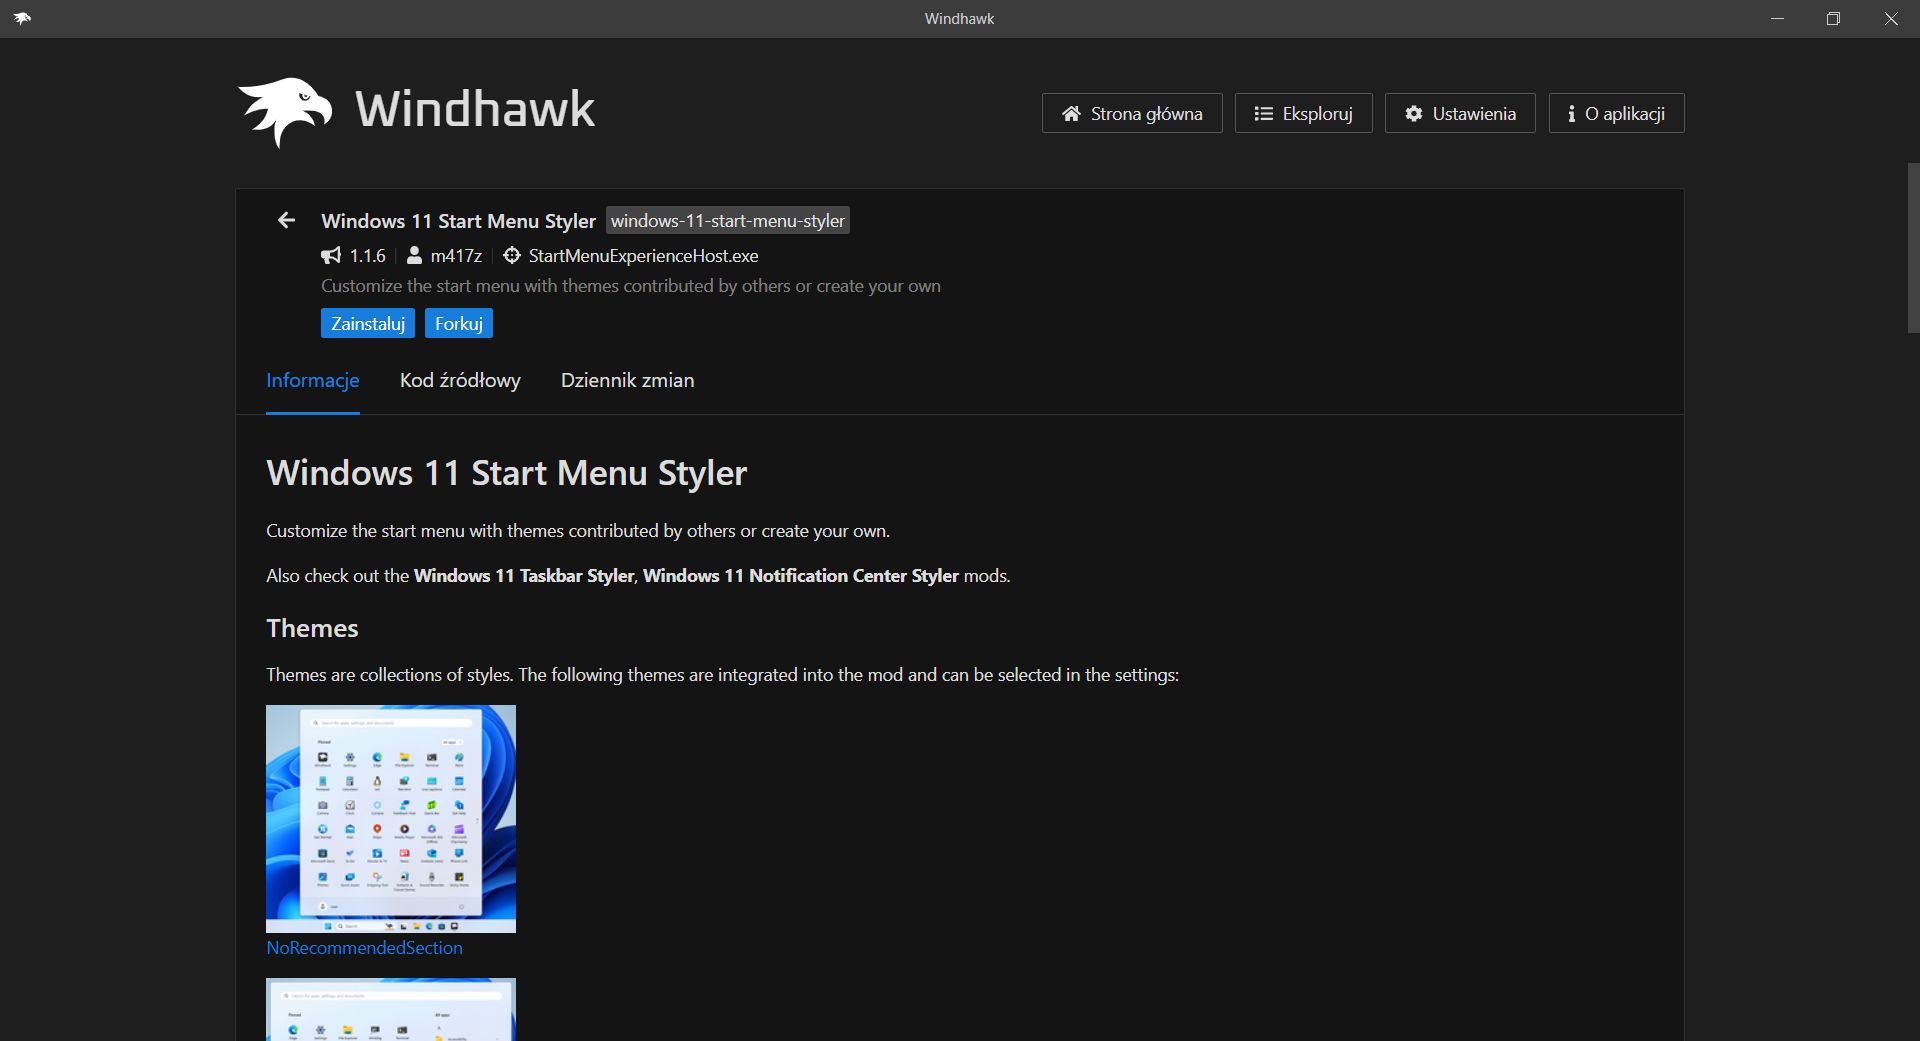Click the NoRecommendedSection theme screenshot
The height and width of the screenshot is (1041, 1920).
(x=390, y=819)
